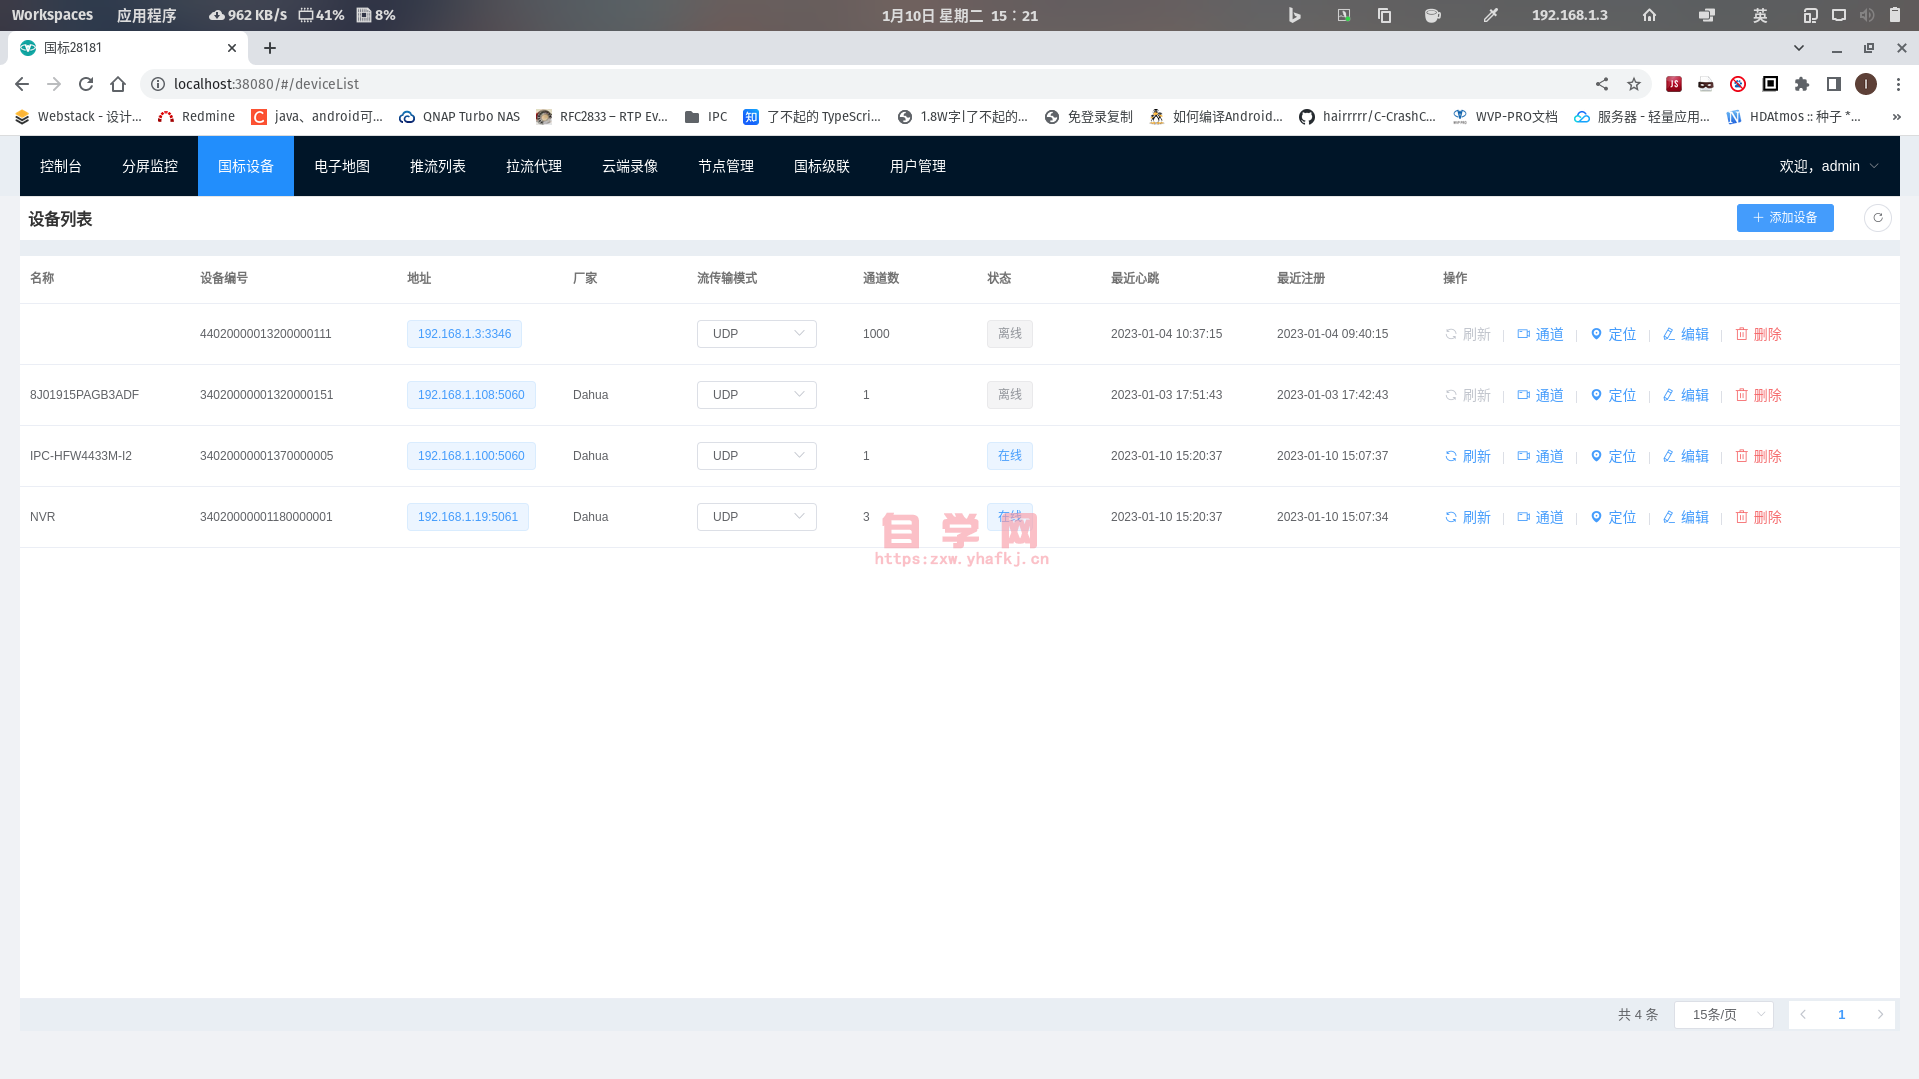Click address tag 192.168.1.19:5061
The image size is (1919, 1079).
(x=468, y=517)
